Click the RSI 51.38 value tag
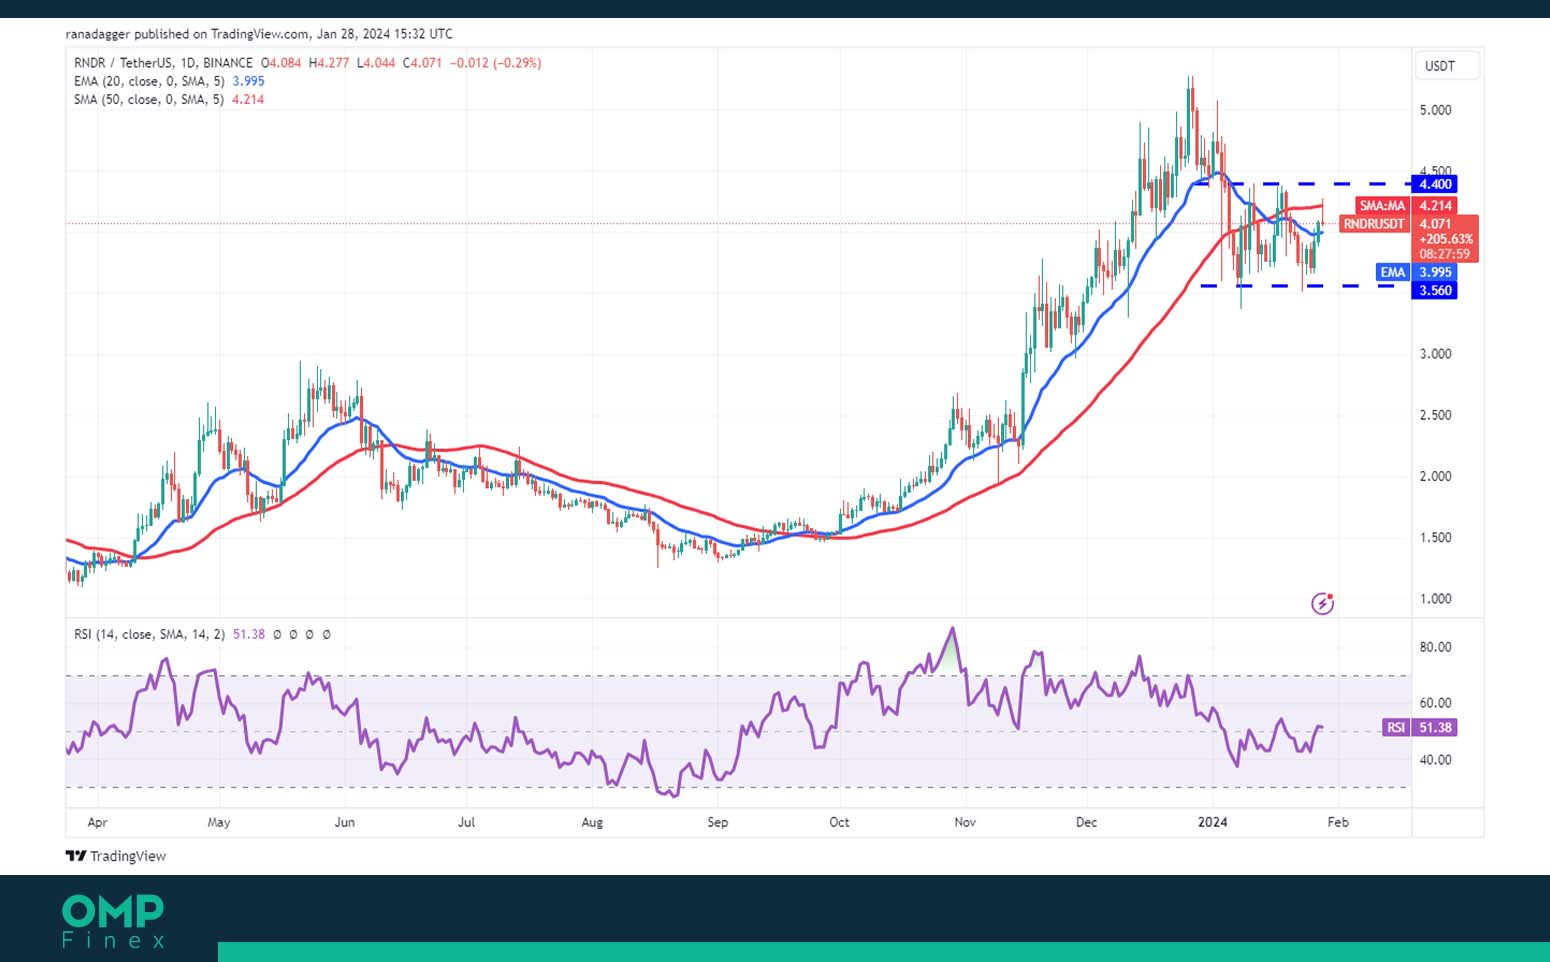Viewport: 1550px width, 962px height. (1420, 727)
